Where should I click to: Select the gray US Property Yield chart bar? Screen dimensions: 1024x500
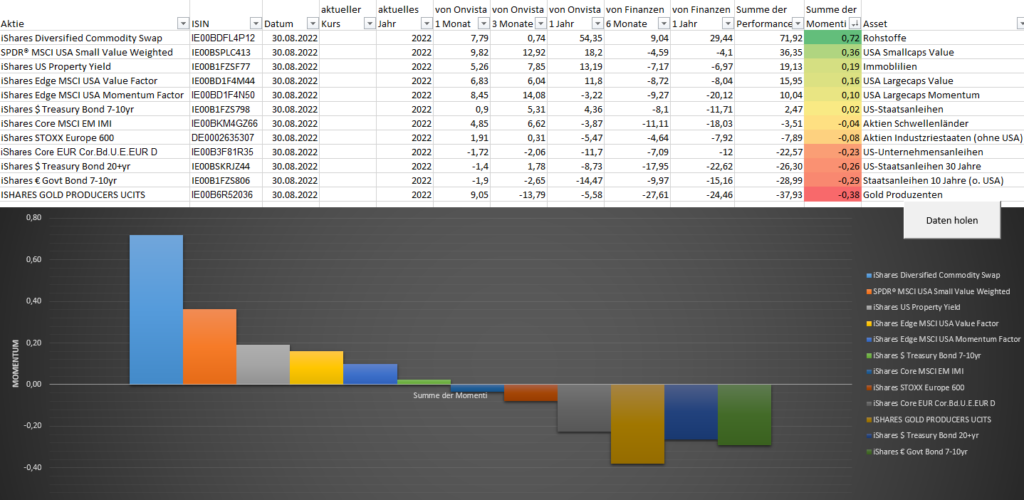point(263,364)
